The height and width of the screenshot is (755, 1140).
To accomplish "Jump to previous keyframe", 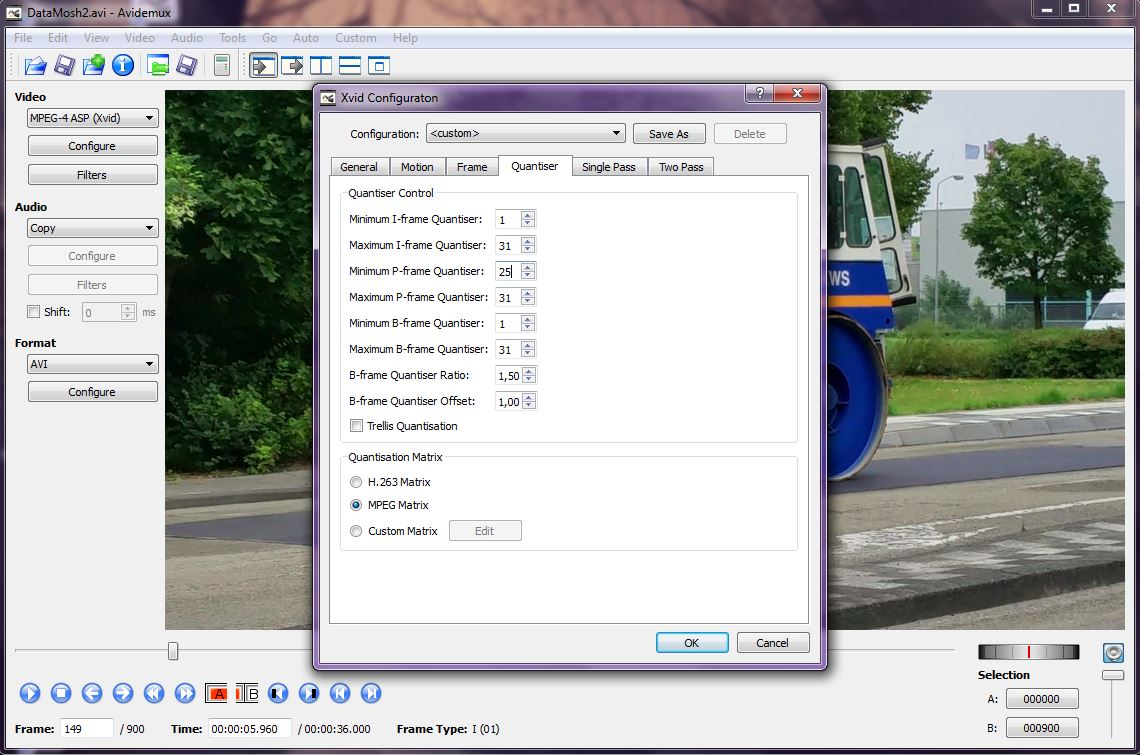I will tap(153, 693).
